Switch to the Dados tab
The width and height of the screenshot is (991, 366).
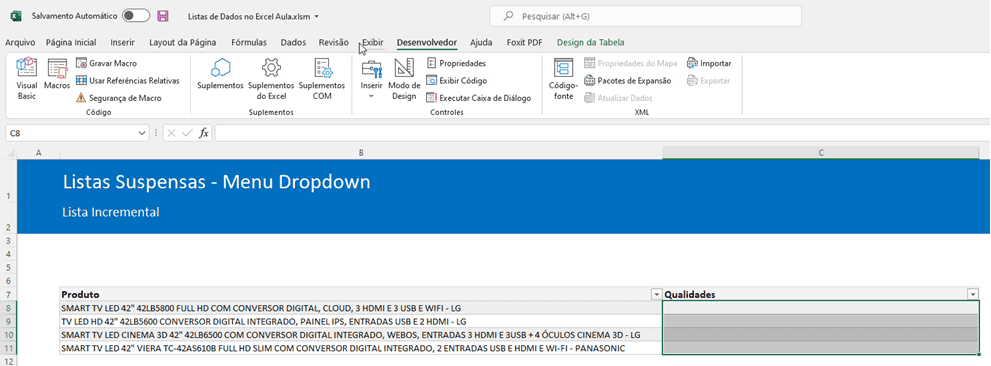point(293,42)
